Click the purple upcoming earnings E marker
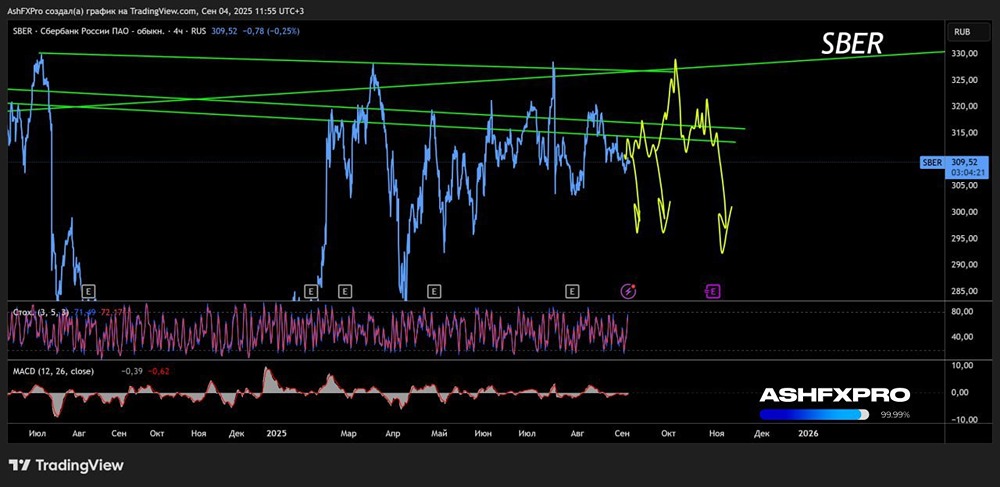Image resolution: width=1000 pixels, height=487 pixels. 714,292
